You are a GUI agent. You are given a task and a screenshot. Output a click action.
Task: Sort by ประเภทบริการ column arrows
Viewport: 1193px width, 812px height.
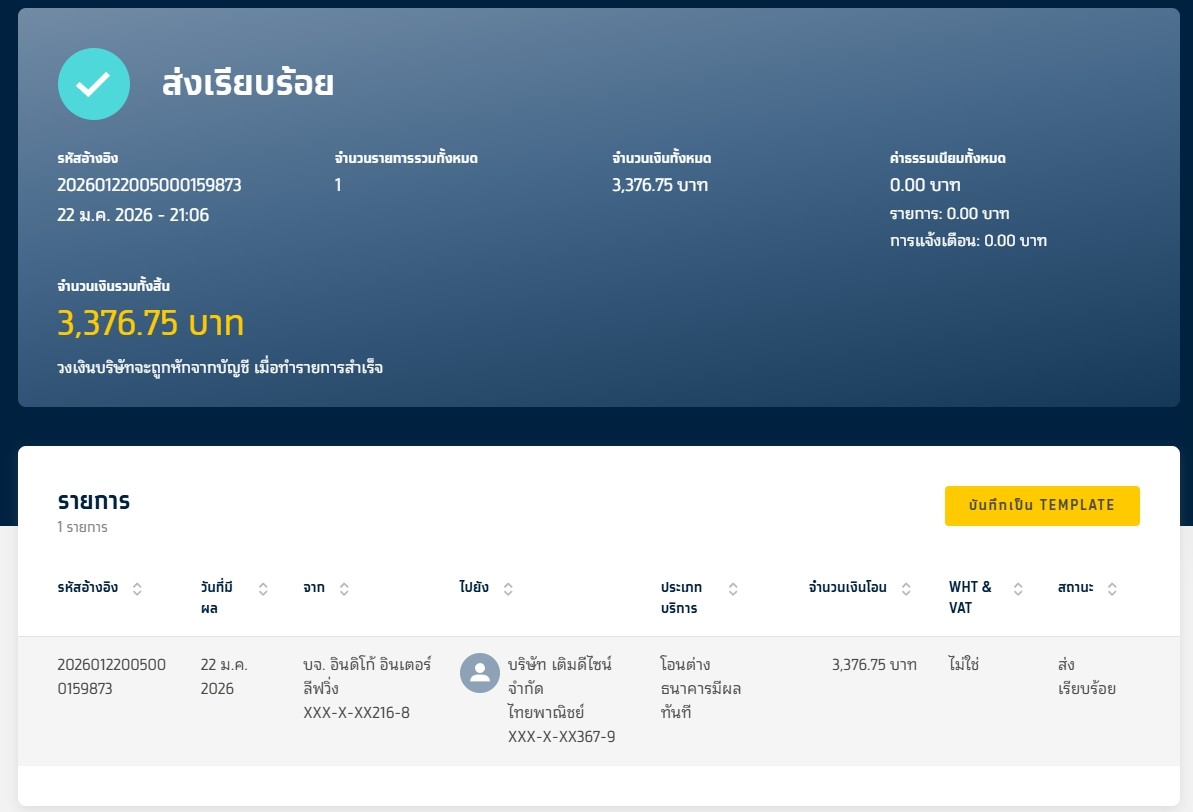[x=732, y=589]
